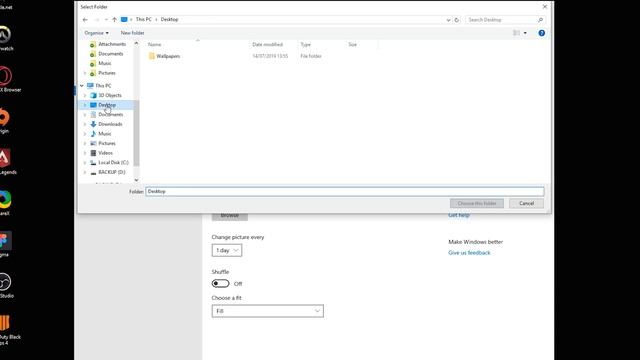Collapse the This PC node

82,86
